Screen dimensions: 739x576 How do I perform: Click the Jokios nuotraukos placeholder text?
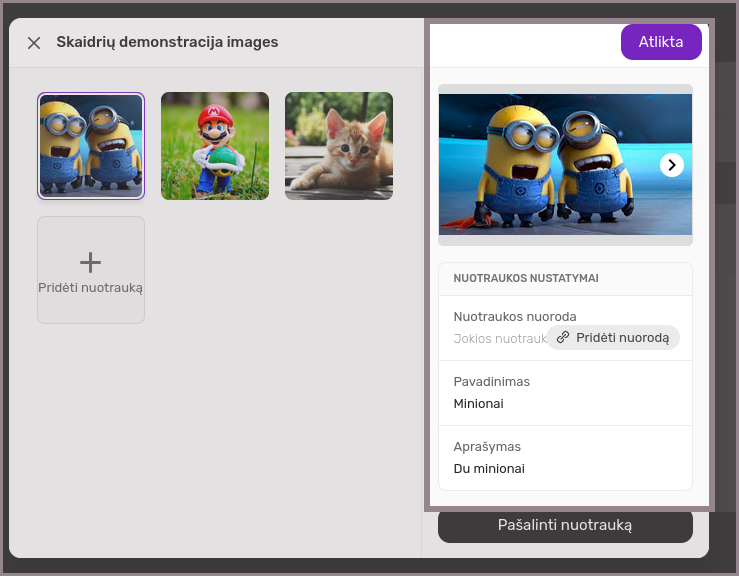pyautogui.click(x=498, y=338)
